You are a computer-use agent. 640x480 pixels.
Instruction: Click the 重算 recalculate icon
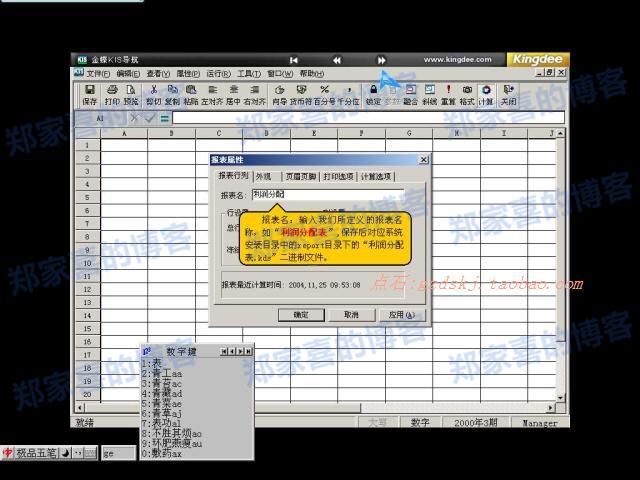point(448,95)
